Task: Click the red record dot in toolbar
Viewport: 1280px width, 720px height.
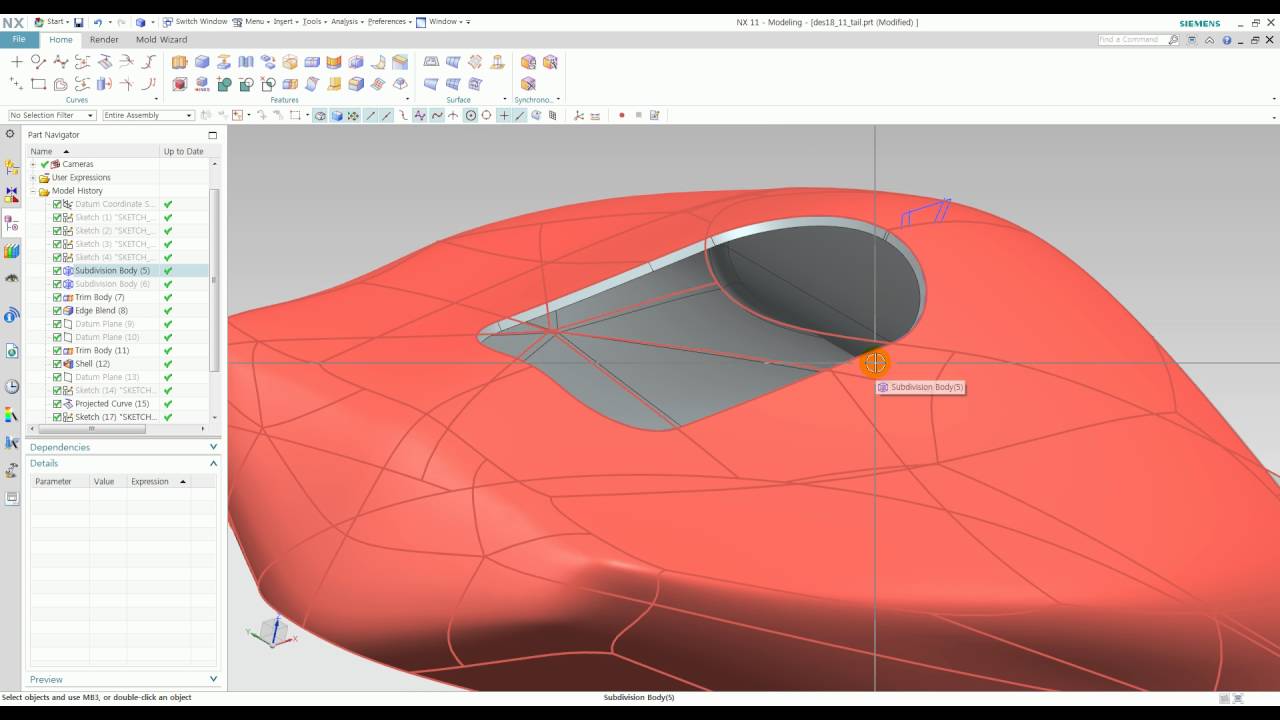Action: (x=622, y=115)
